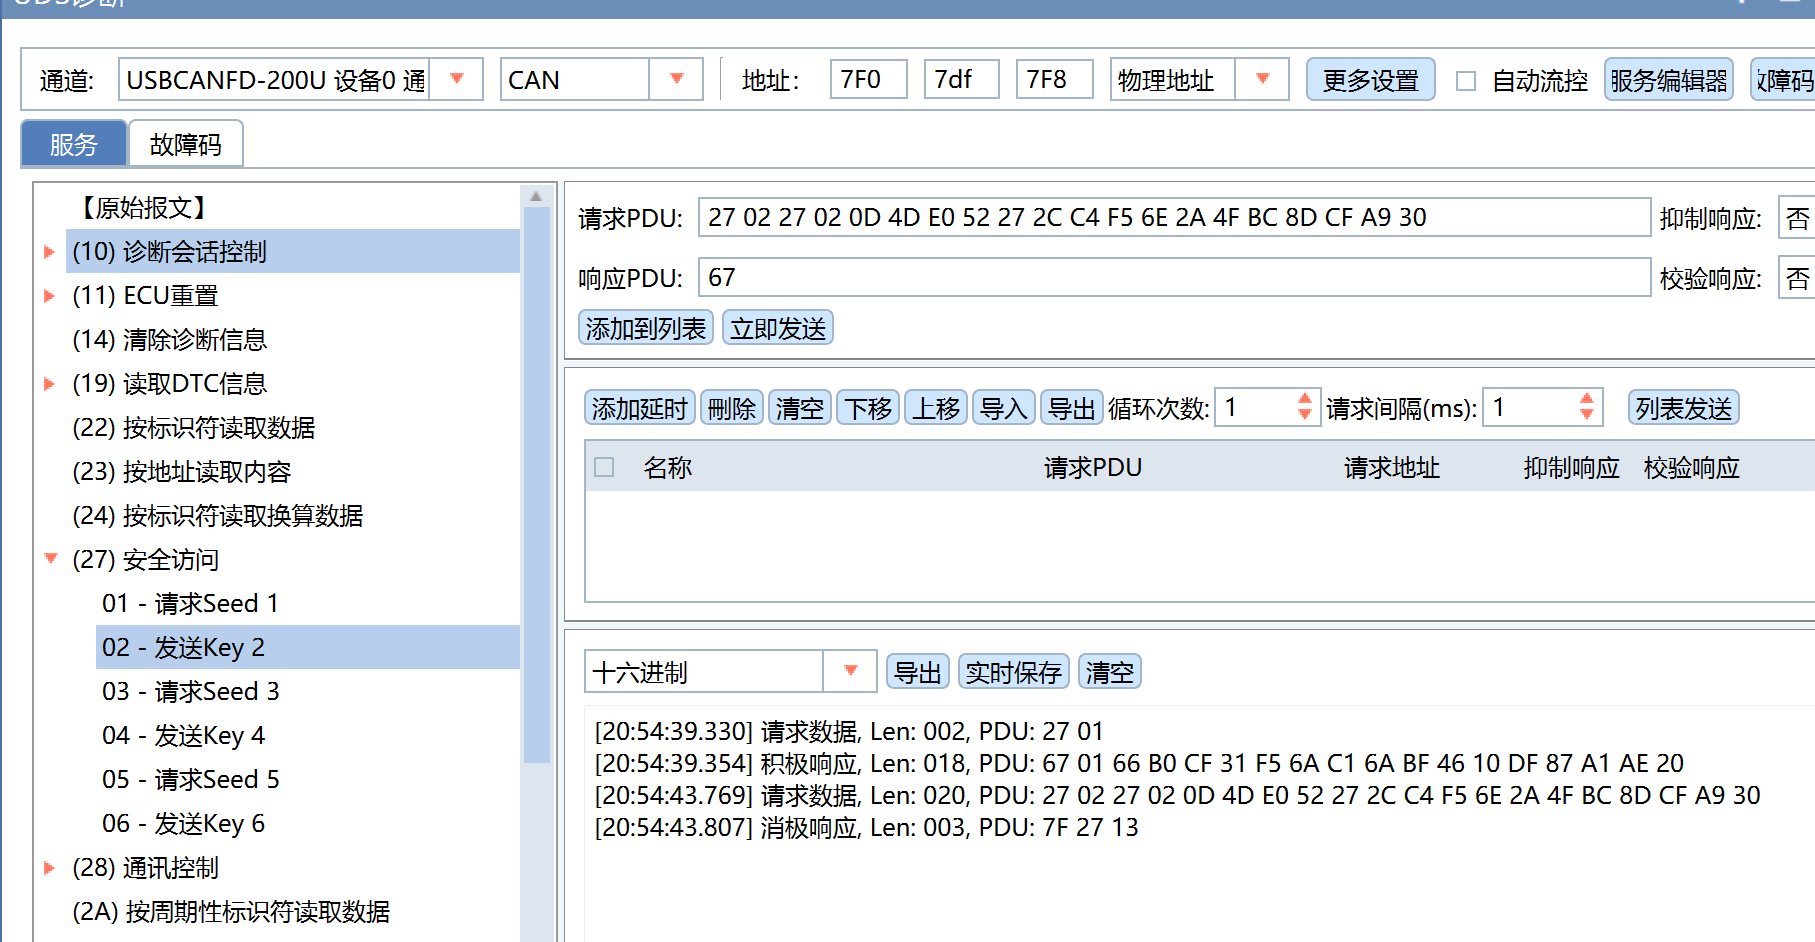Click the 7F8 address field
Viewport: 1815px width, 942px height.
coord(1054,79)
